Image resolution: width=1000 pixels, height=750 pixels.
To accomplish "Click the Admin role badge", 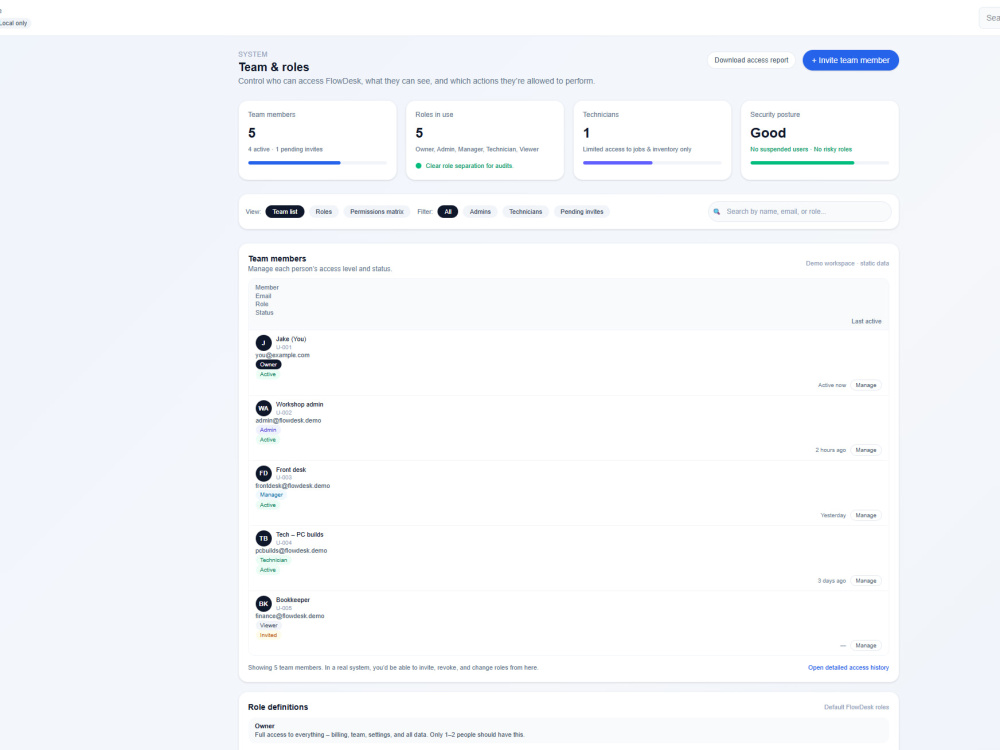I will click(268, 430).
